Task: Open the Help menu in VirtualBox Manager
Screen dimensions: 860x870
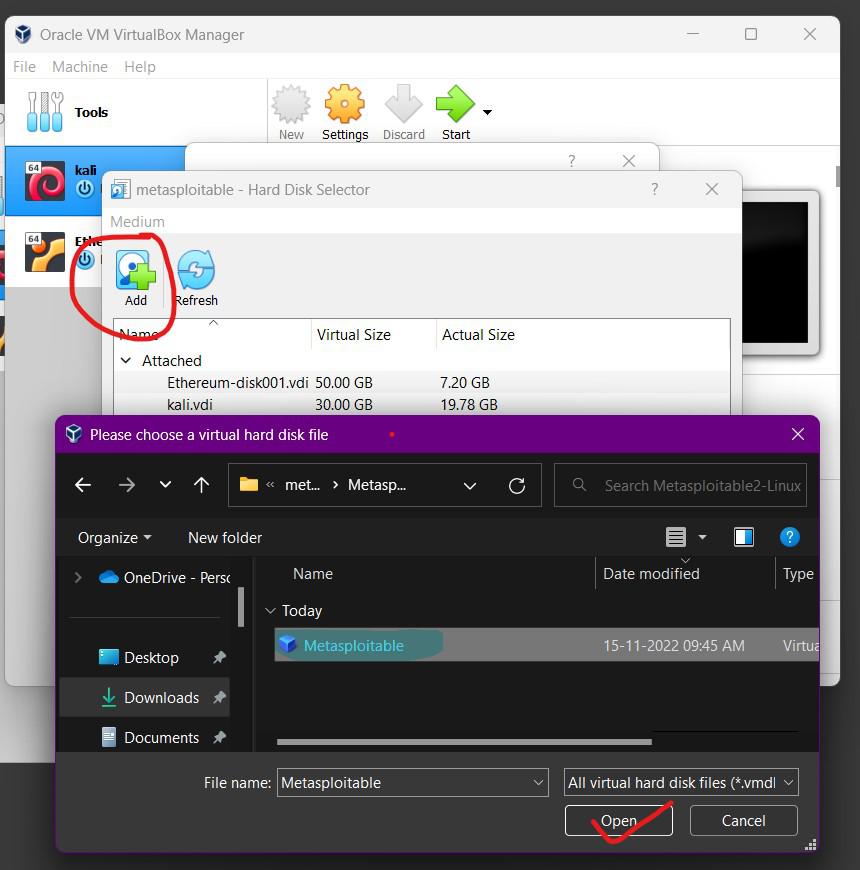Action: [x=140, y=67]
